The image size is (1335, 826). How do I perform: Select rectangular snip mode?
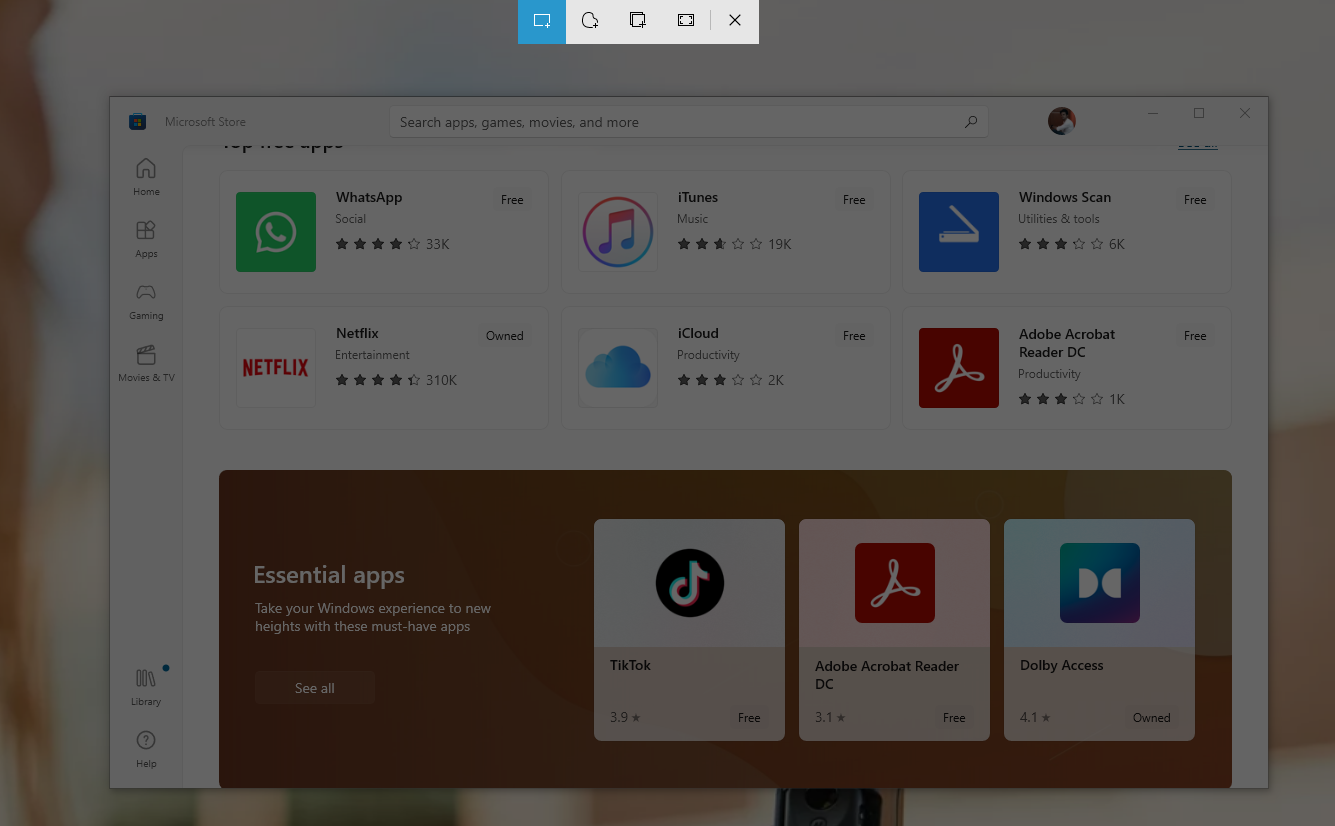click(542, 21)
